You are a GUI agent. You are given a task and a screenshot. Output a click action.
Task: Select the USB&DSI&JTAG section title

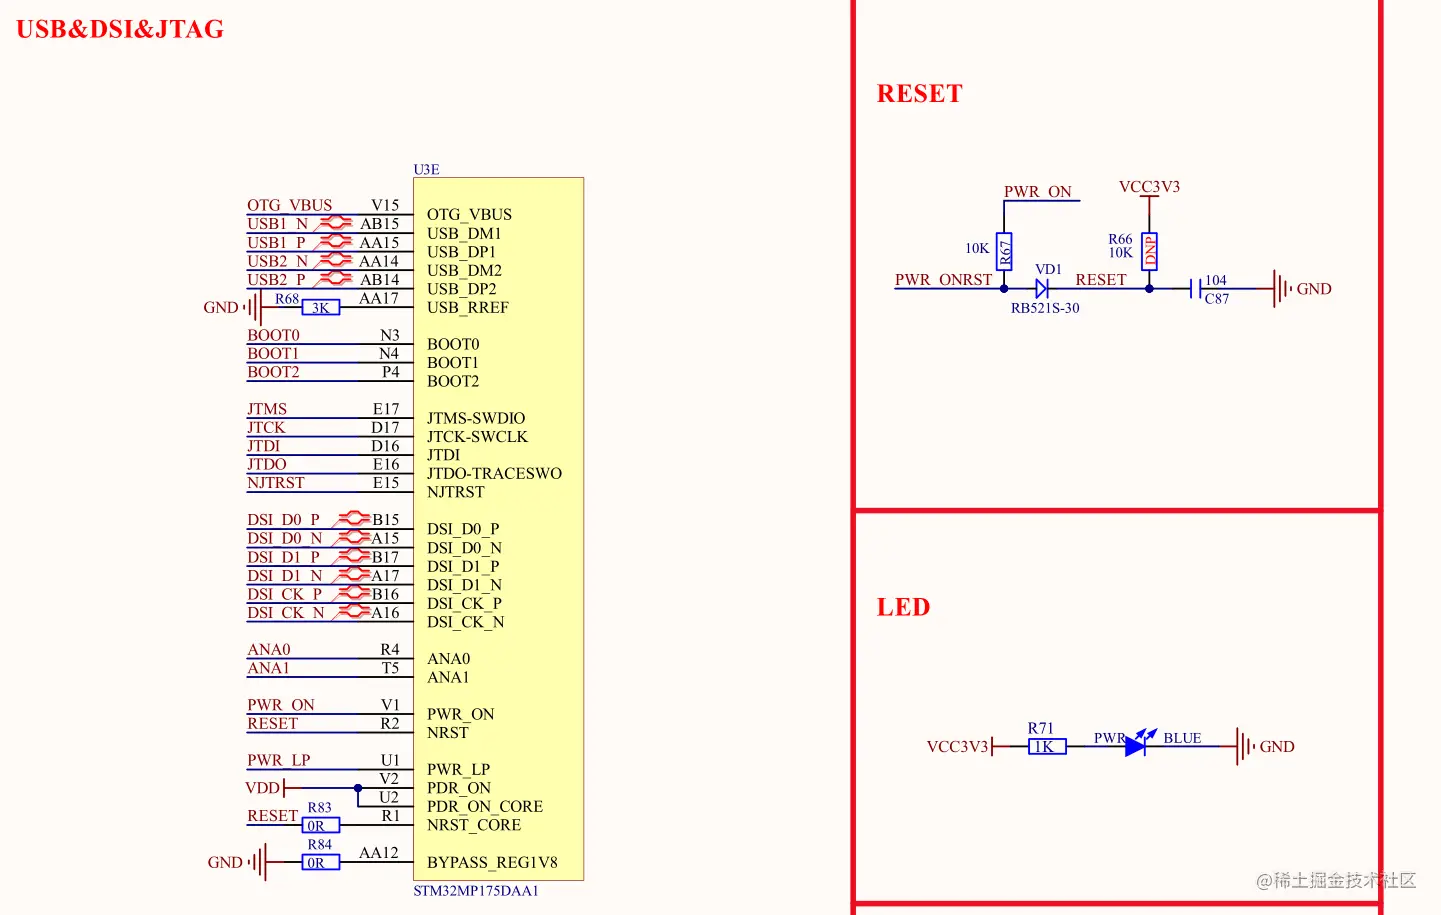point(120,29)
